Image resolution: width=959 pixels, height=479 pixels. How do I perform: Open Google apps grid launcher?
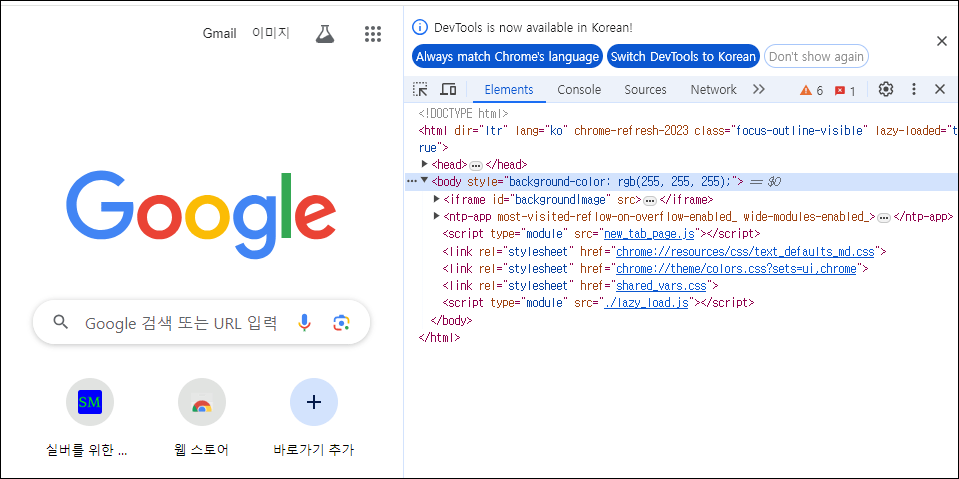373,34
